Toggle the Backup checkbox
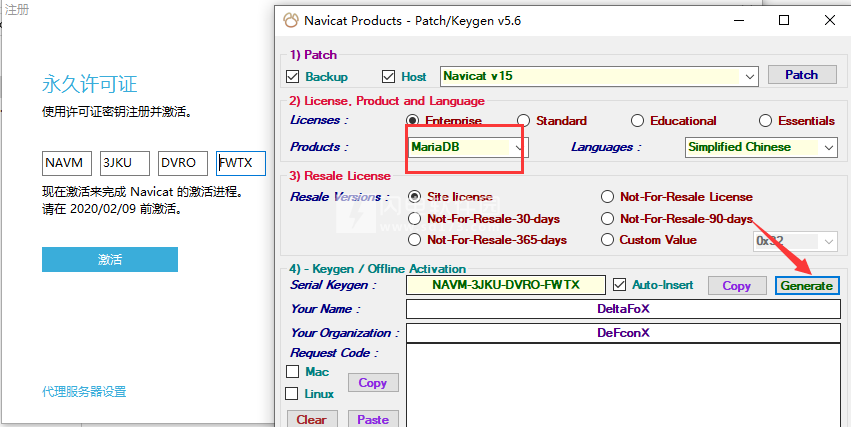Screen dimensions: 851x427 pyautogui.click(x=293, y=77)
